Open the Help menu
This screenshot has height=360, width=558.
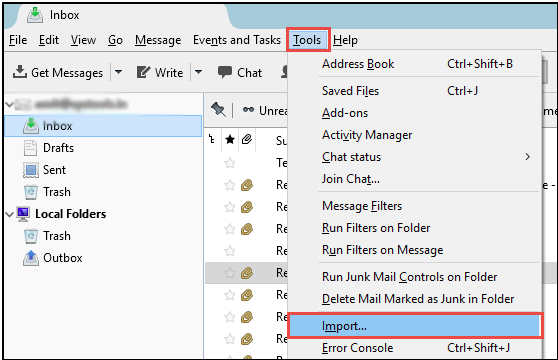[345, 40]
